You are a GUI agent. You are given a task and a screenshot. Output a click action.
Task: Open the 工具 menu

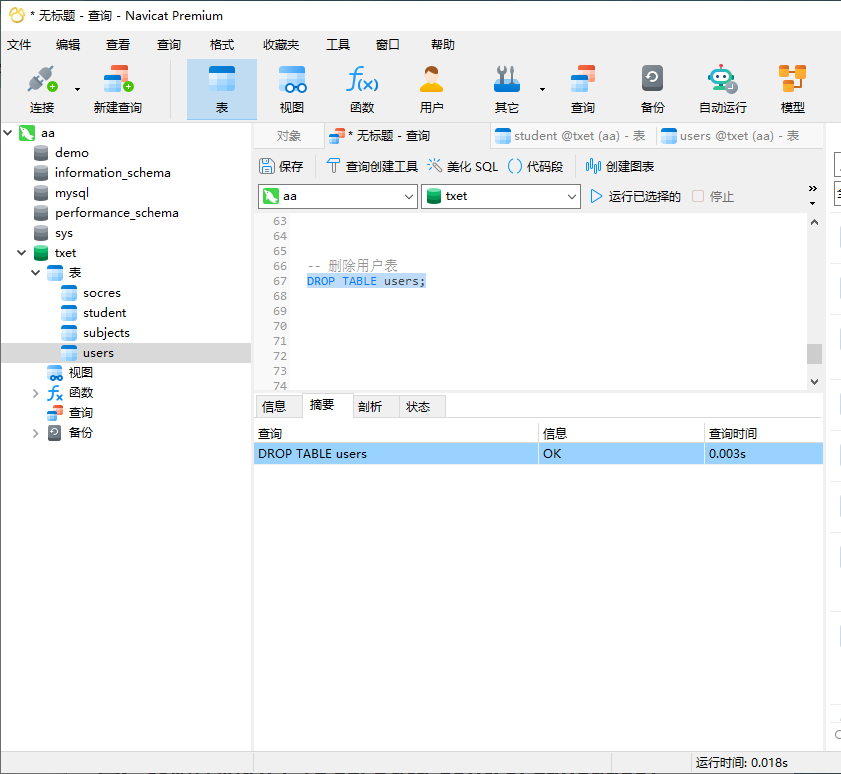pyautogui.click(x=338, y=45)
